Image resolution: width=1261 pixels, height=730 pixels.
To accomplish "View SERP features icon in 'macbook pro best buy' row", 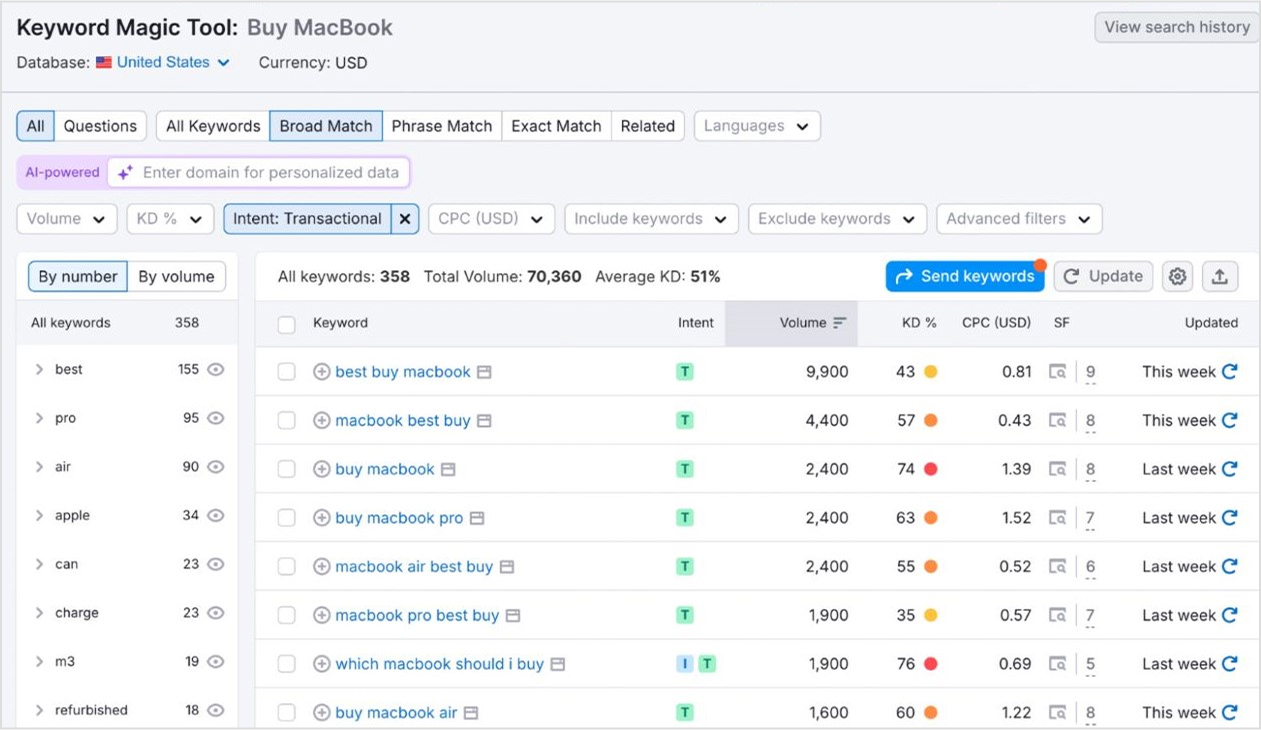I will 1057,615.
